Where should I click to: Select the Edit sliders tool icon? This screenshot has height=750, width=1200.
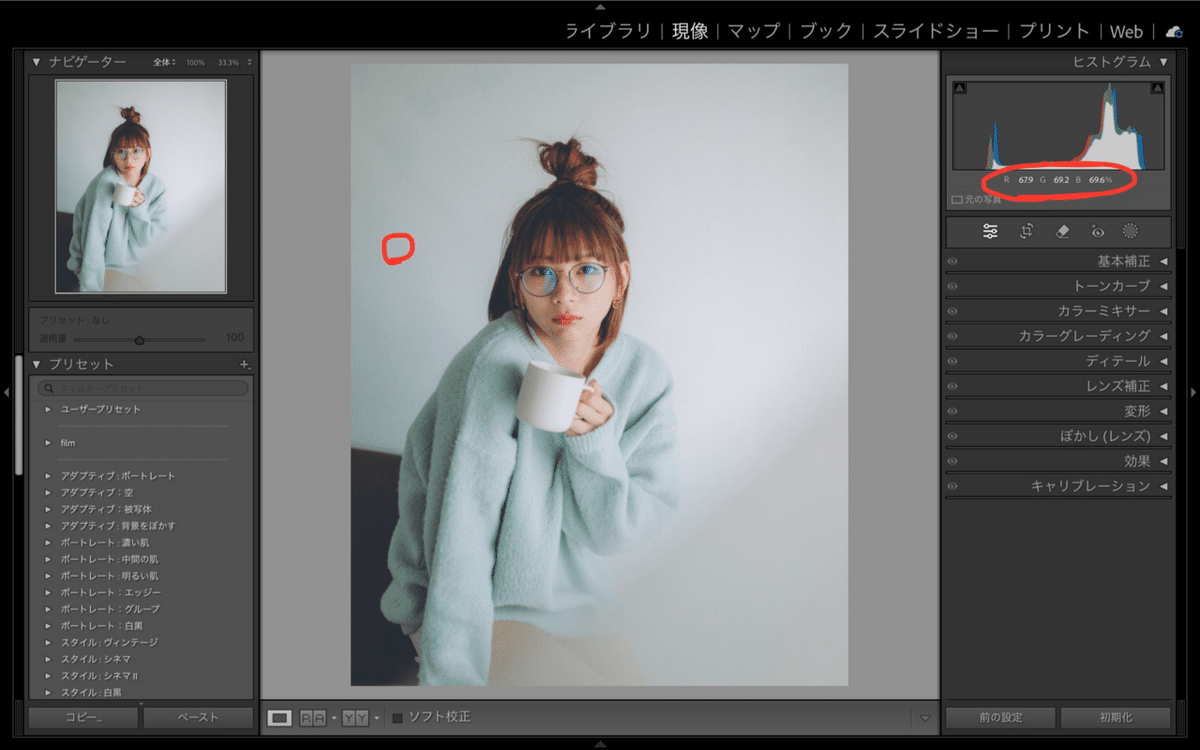pyautogui.click(x=990, y=231)
